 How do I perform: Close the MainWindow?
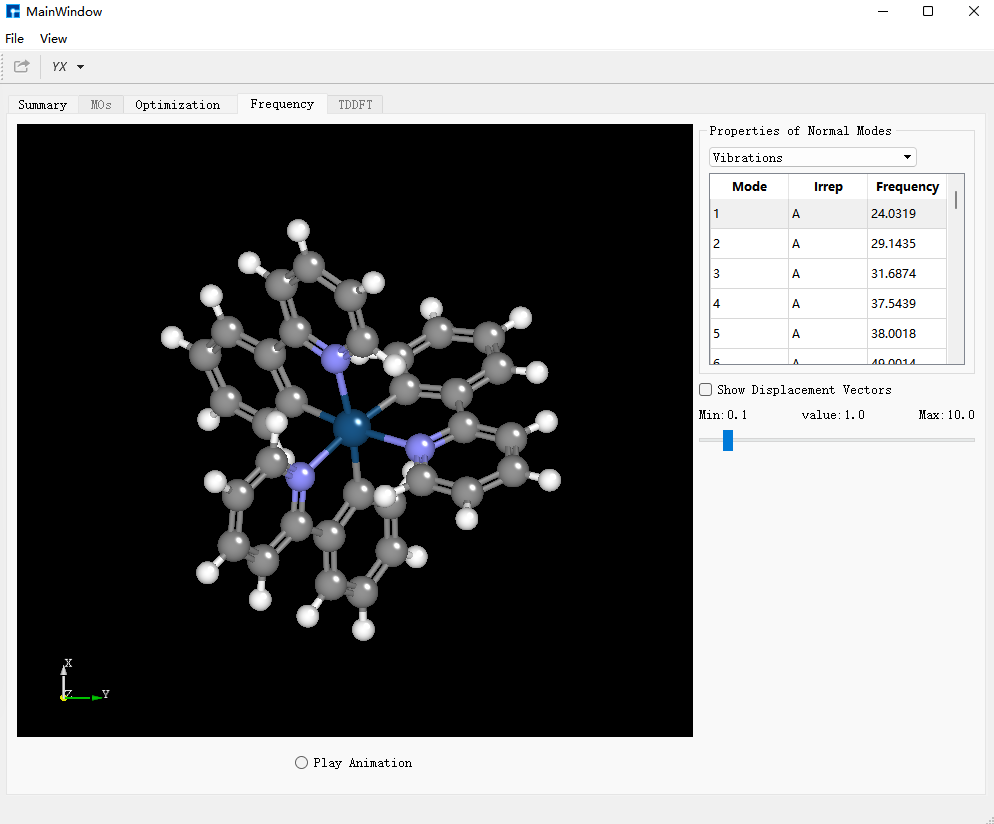pos(974,11)
